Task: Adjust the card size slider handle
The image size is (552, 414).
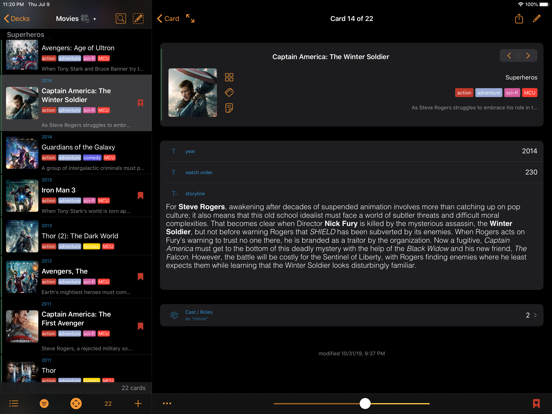Action: [x=365, y=403]
